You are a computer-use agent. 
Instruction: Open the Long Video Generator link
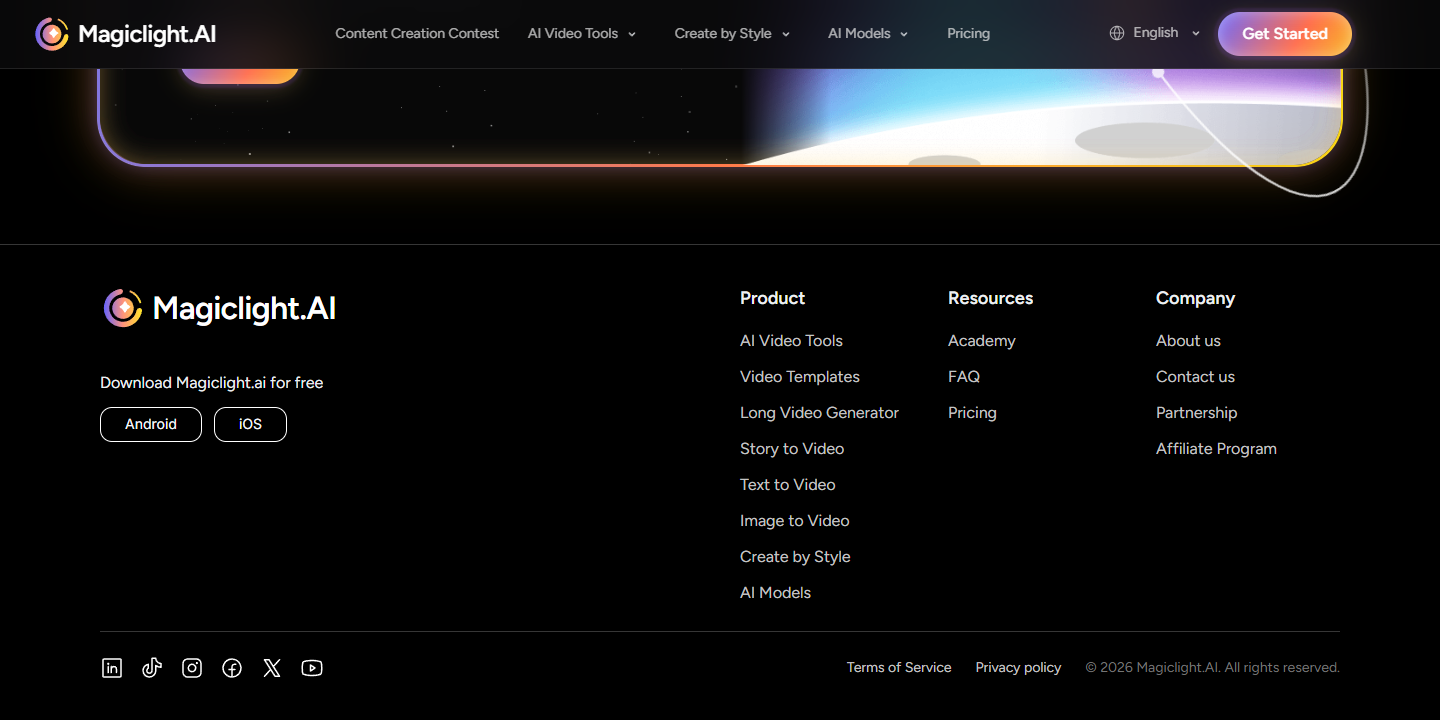coord(819,413)
